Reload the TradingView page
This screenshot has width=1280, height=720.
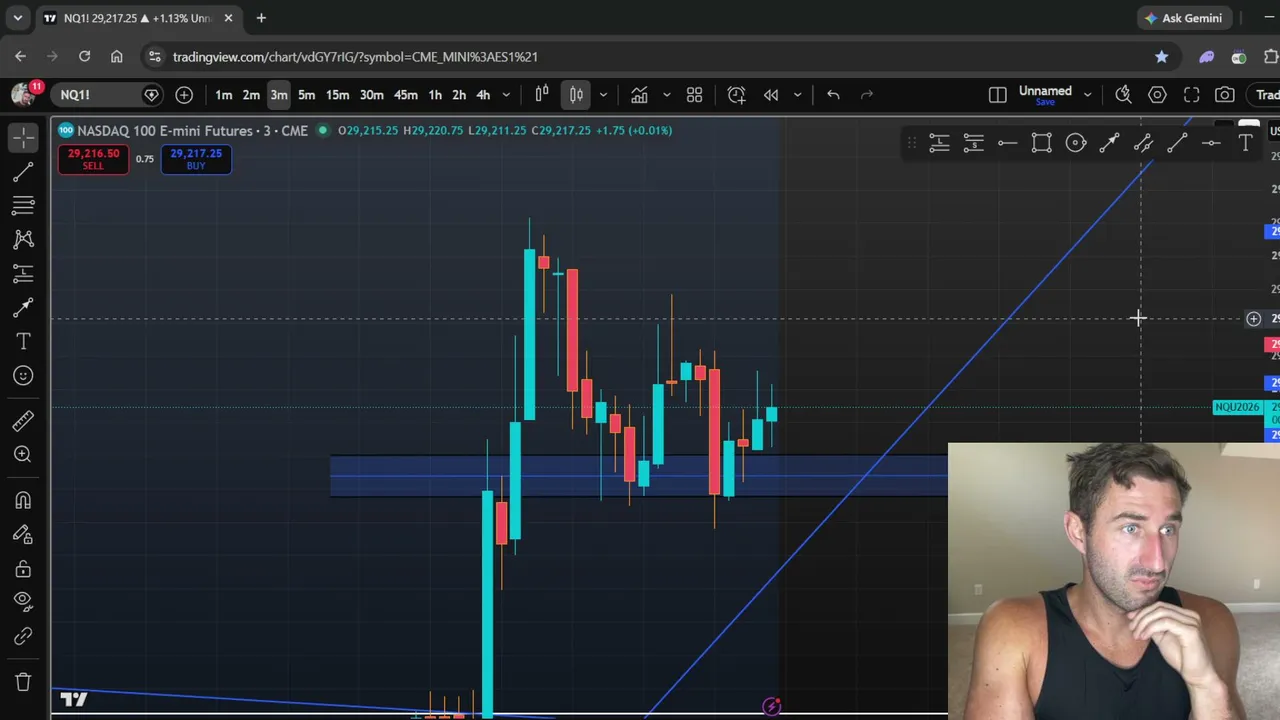click(84, 57)
